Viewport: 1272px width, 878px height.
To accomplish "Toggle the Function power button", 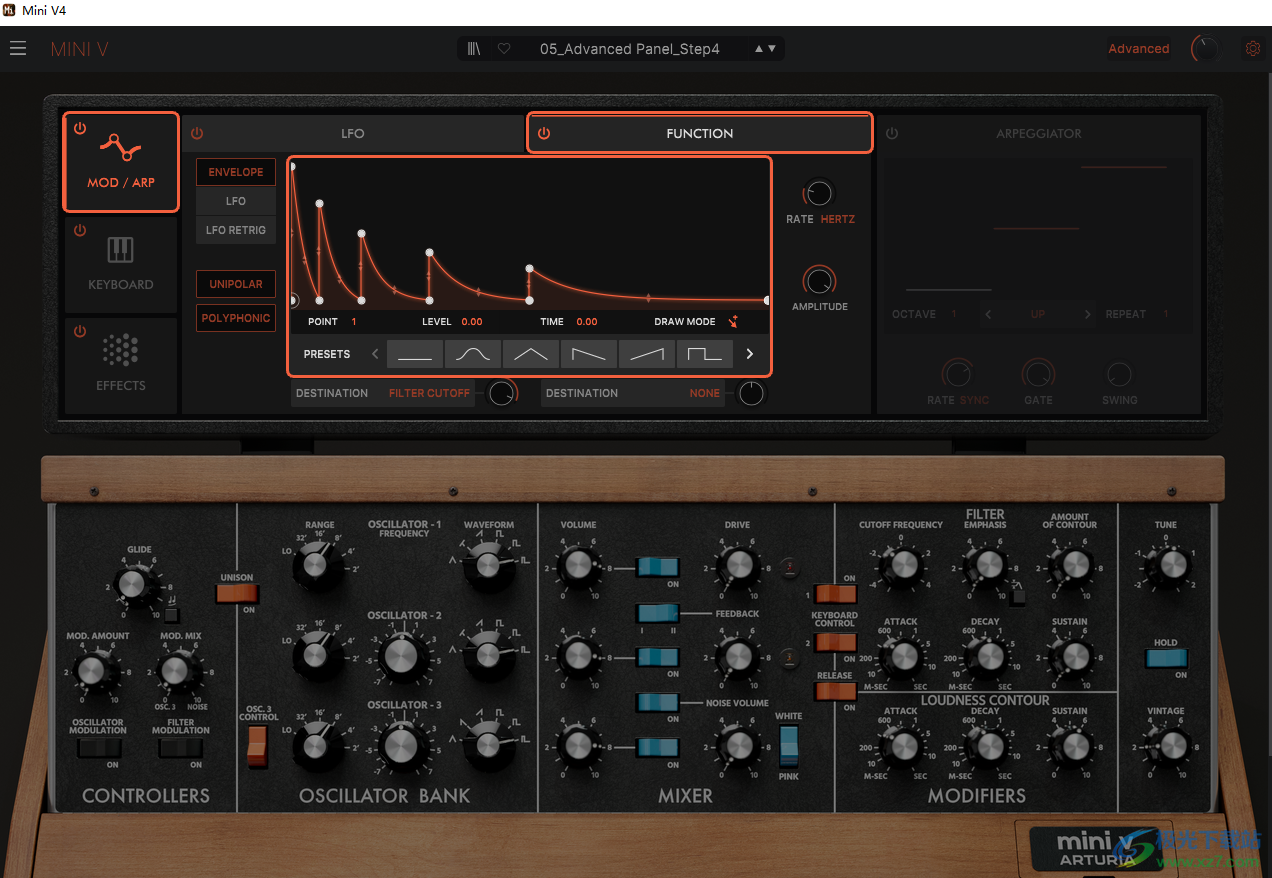I will (544, 133).
